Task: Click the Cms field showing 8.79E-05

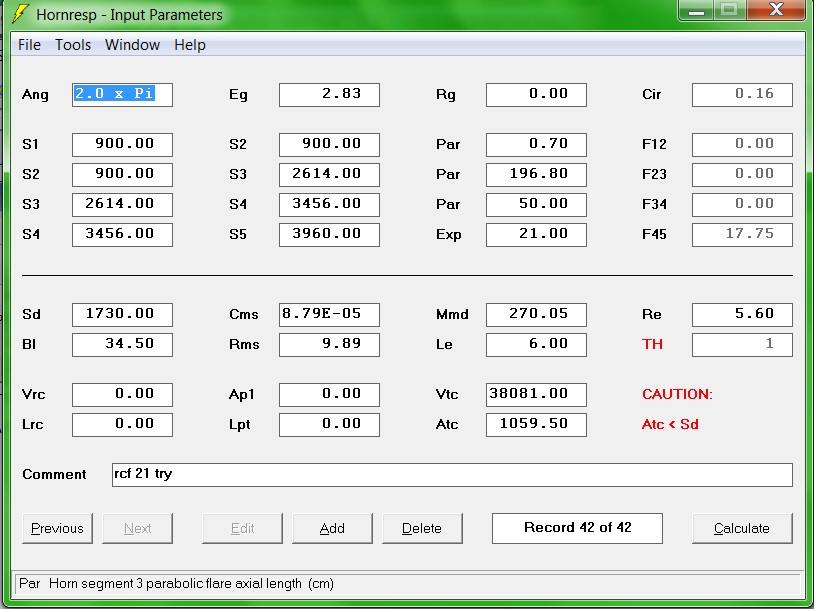Action: [329, 315]
